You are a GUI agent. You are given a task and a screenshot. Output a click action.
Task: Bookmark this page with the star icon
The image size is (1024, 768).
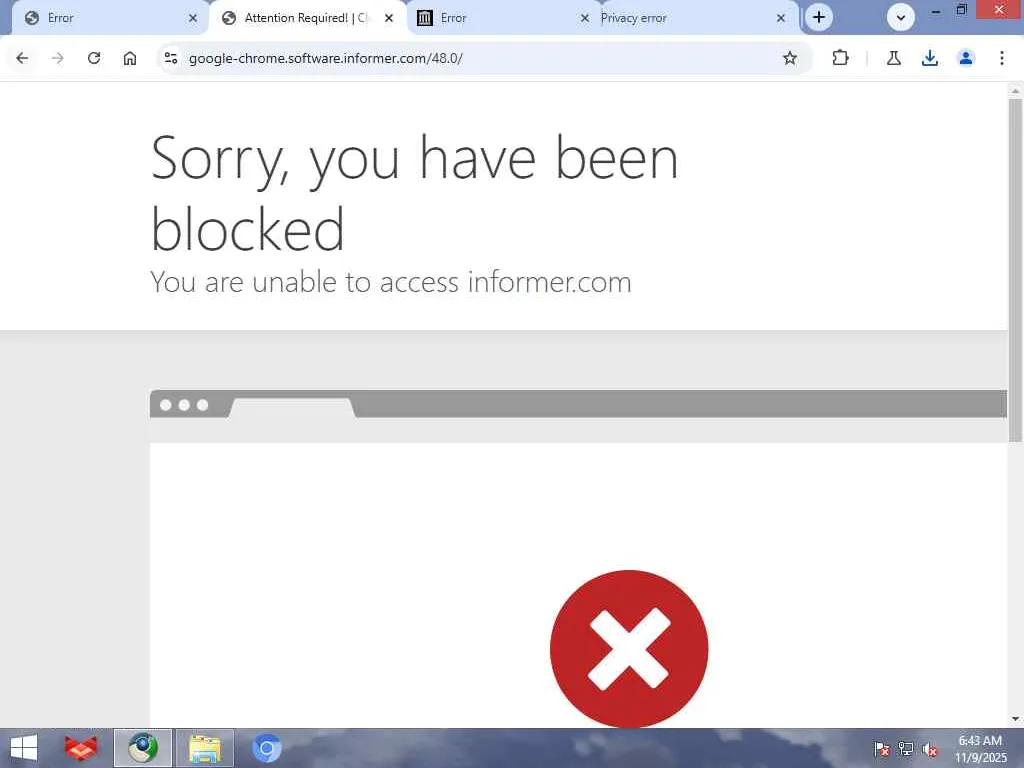point(790,58)
